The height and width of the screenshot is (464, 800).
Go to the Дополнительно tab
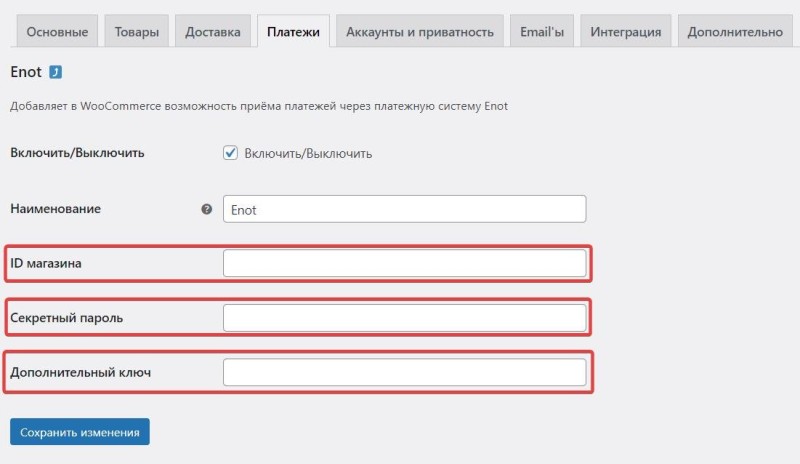coord(735,32)
